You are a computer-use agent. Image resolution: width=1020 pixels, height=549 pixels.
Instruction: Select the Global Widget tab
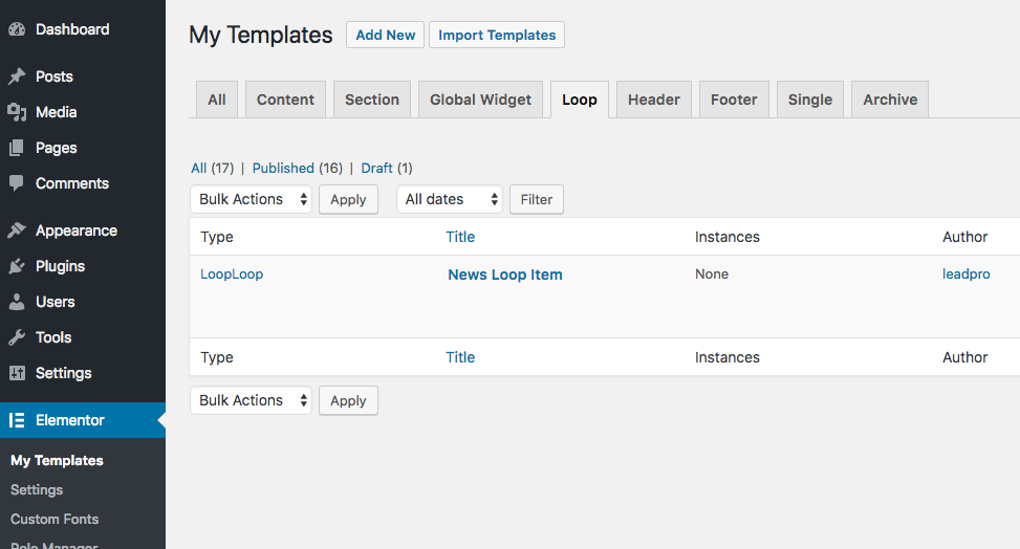481,100
